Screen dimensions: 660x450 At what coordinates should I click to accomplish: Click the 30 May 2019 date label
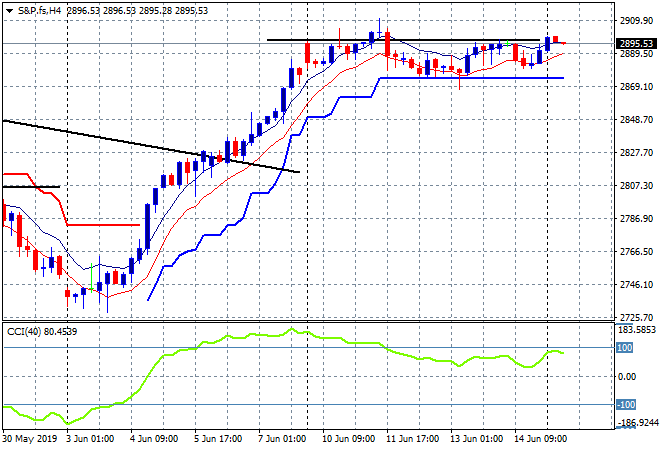tap(29, 439)
